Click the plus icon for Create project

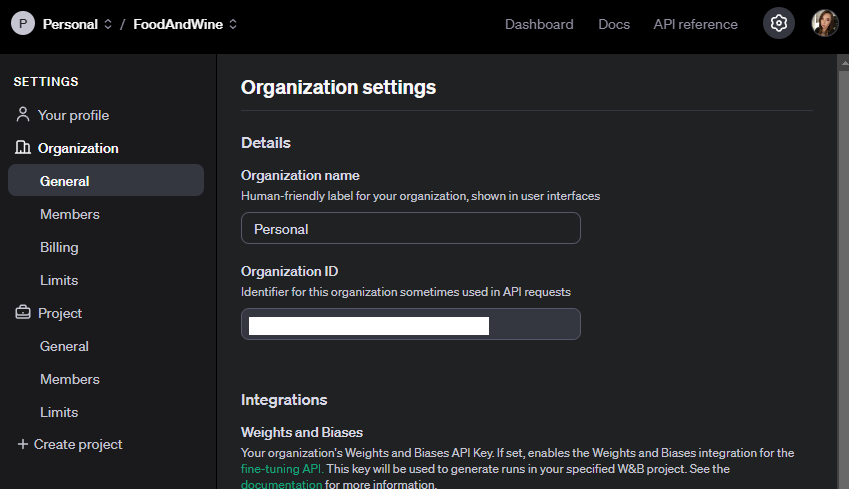23,444
